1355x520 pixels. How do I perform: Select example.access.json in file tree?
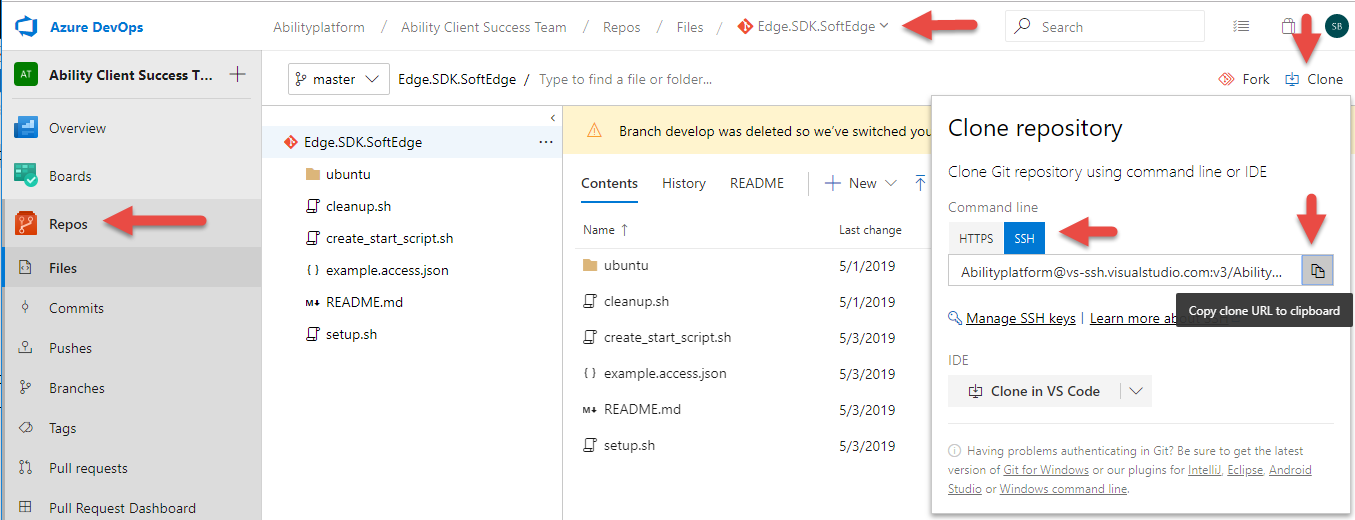[x=387, y=270]
